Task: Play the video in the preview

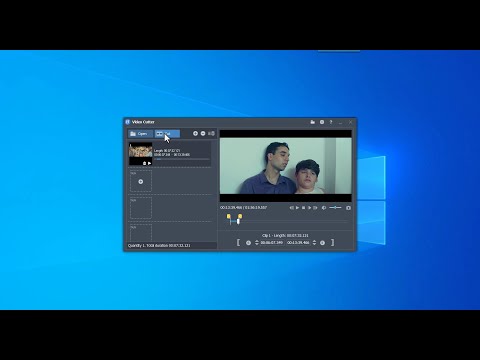Action: tap(297, 208)
